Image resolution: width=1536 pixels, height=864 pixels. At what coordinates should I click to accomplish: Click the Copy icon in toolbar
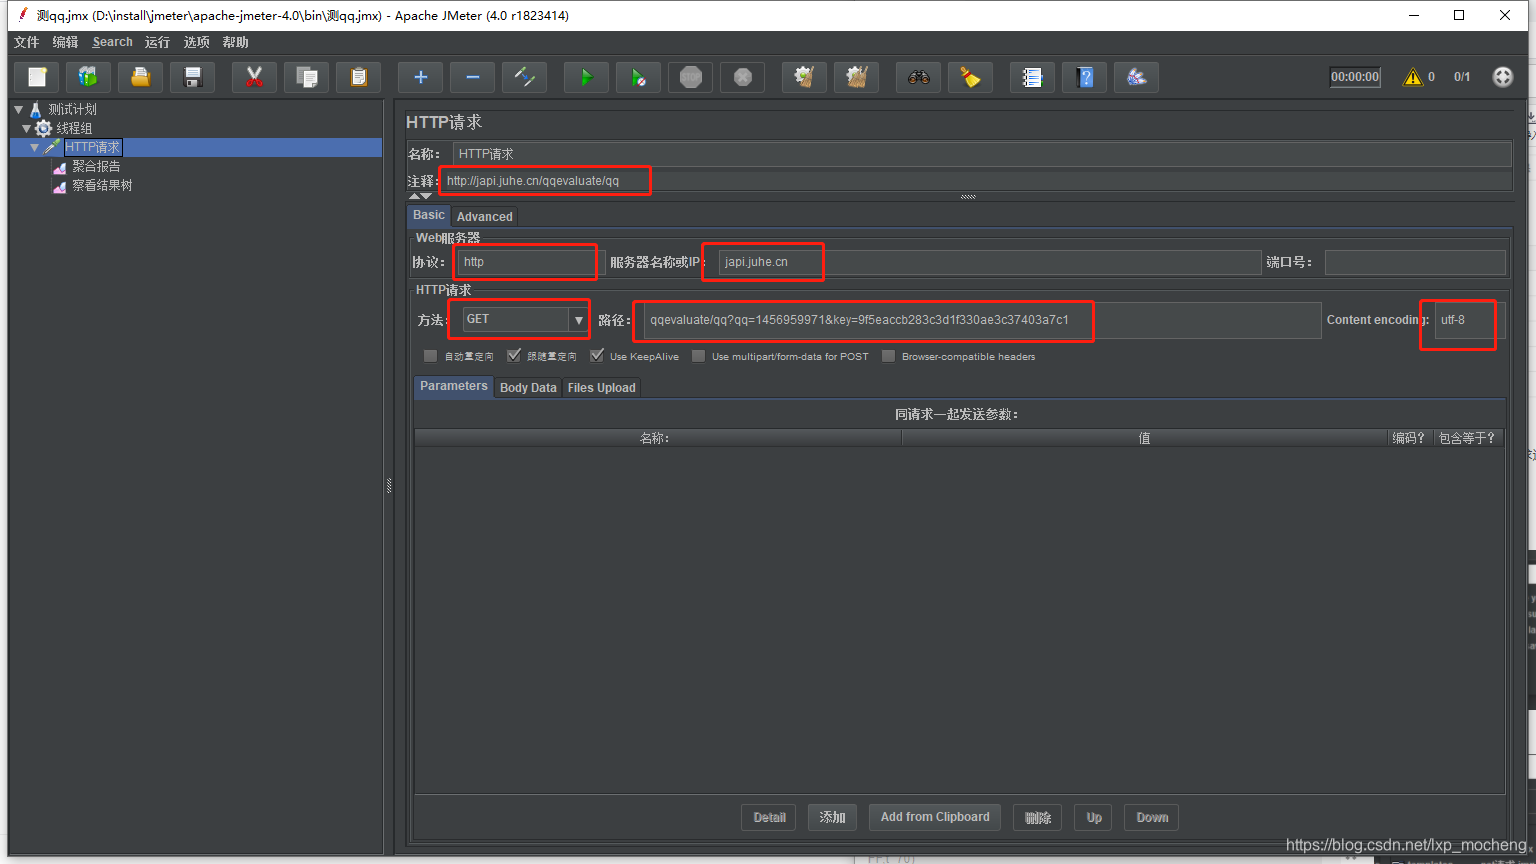(307, 77)
